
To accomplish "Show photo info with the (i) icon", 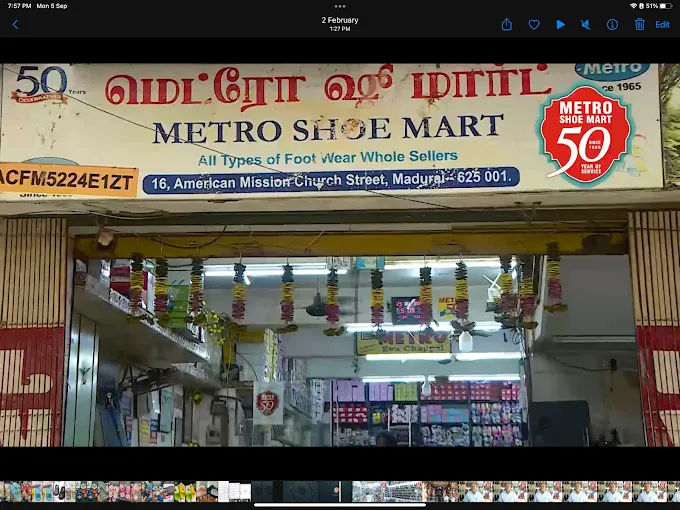I will pyautogui.click(x=612, y=25).
